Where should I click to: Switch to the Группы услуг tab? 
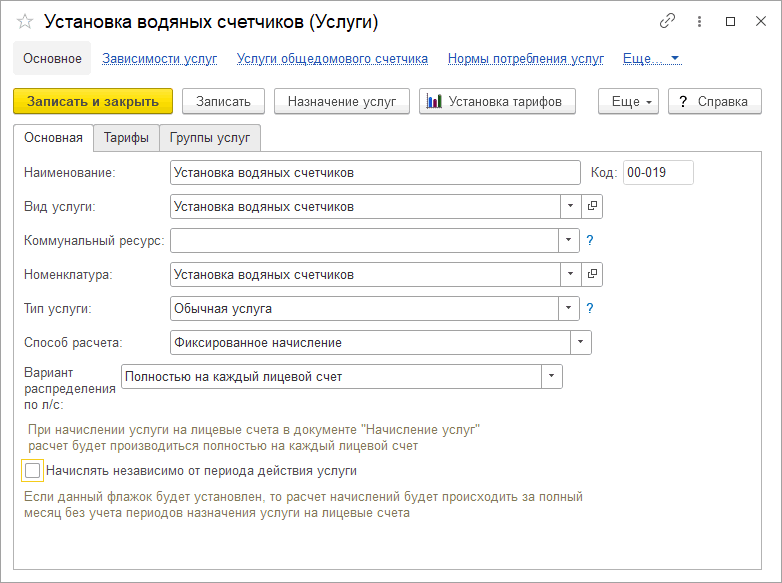pos(210,138)
